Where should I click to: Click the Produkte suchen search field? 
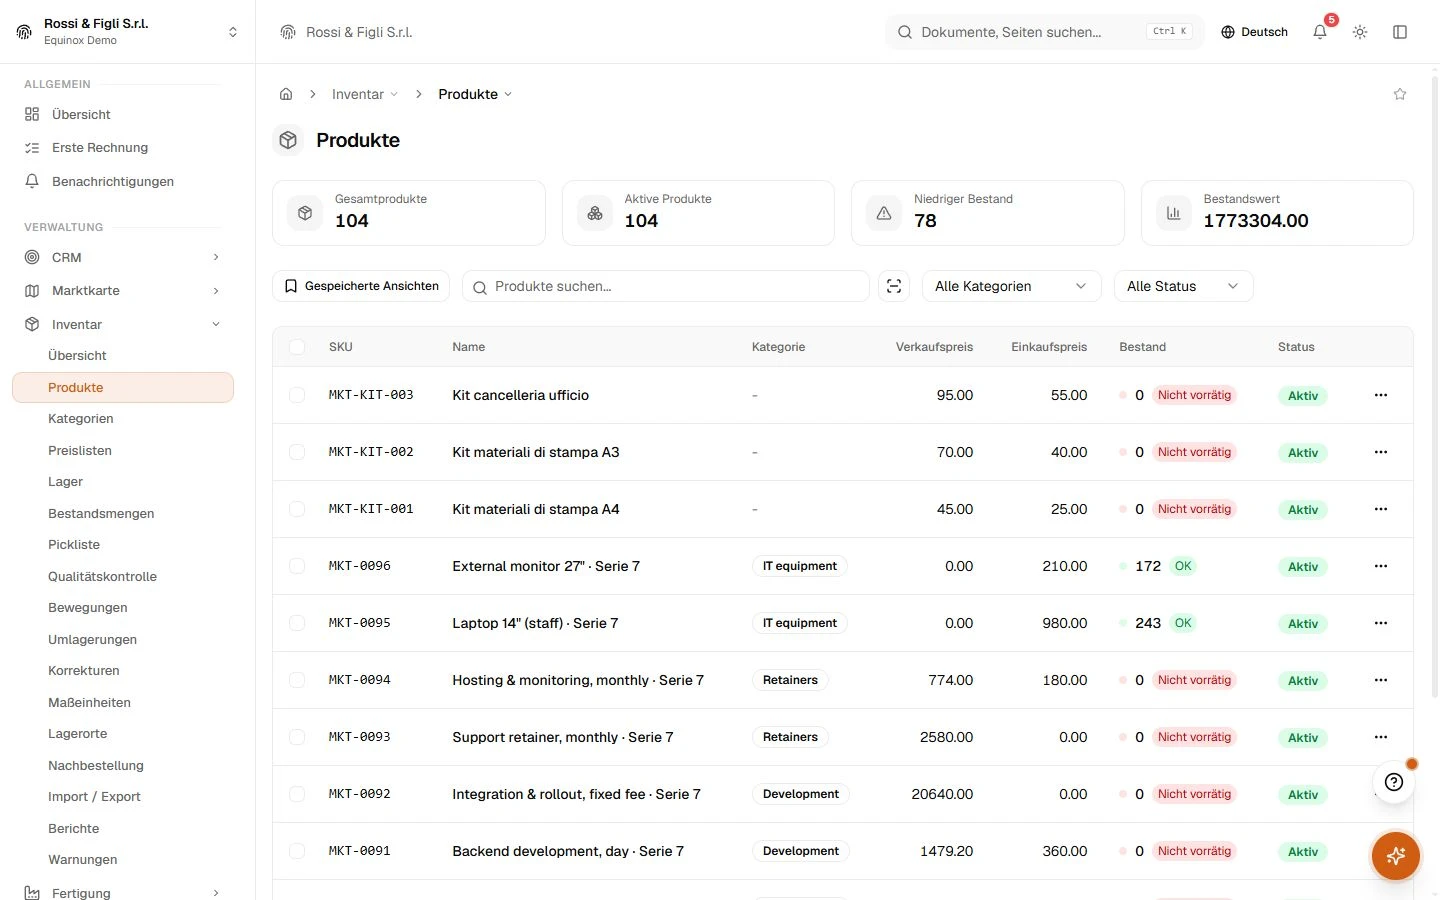click(x=665, y=286)
